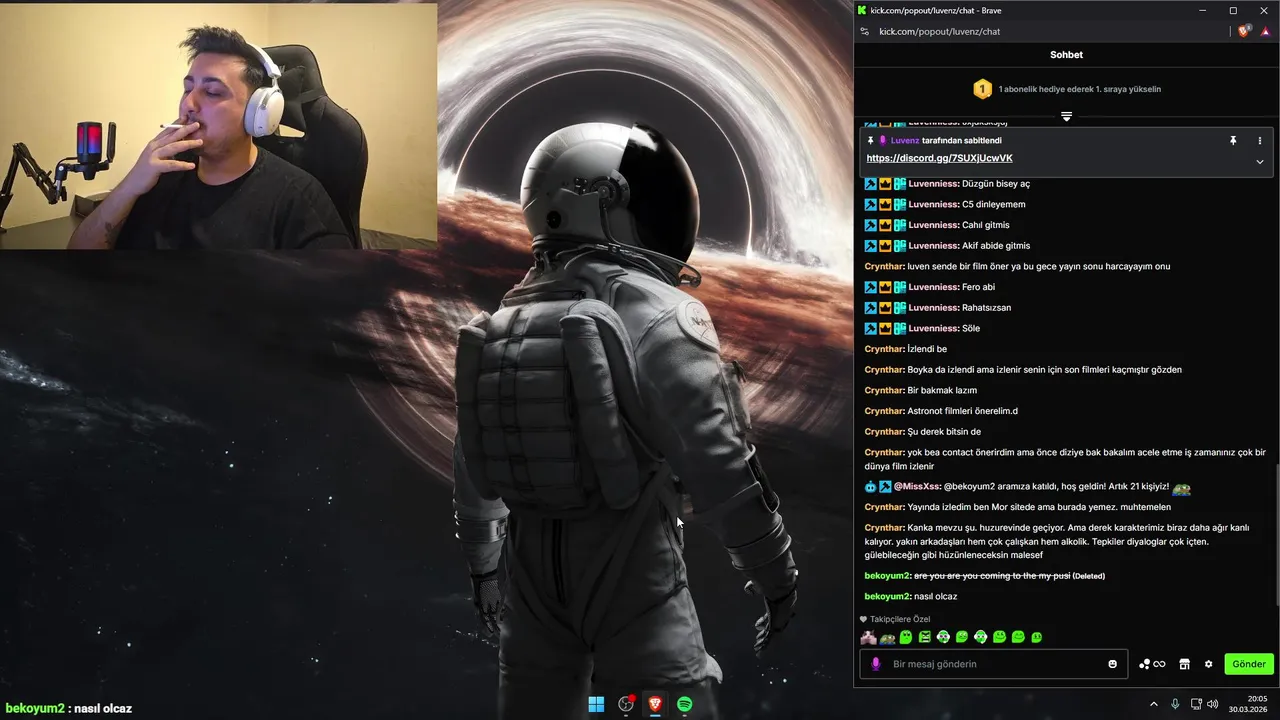Click the message 'Bir bakmak lazım'
This screenshot has width=1280, height=720.
[x=942, y=390]
